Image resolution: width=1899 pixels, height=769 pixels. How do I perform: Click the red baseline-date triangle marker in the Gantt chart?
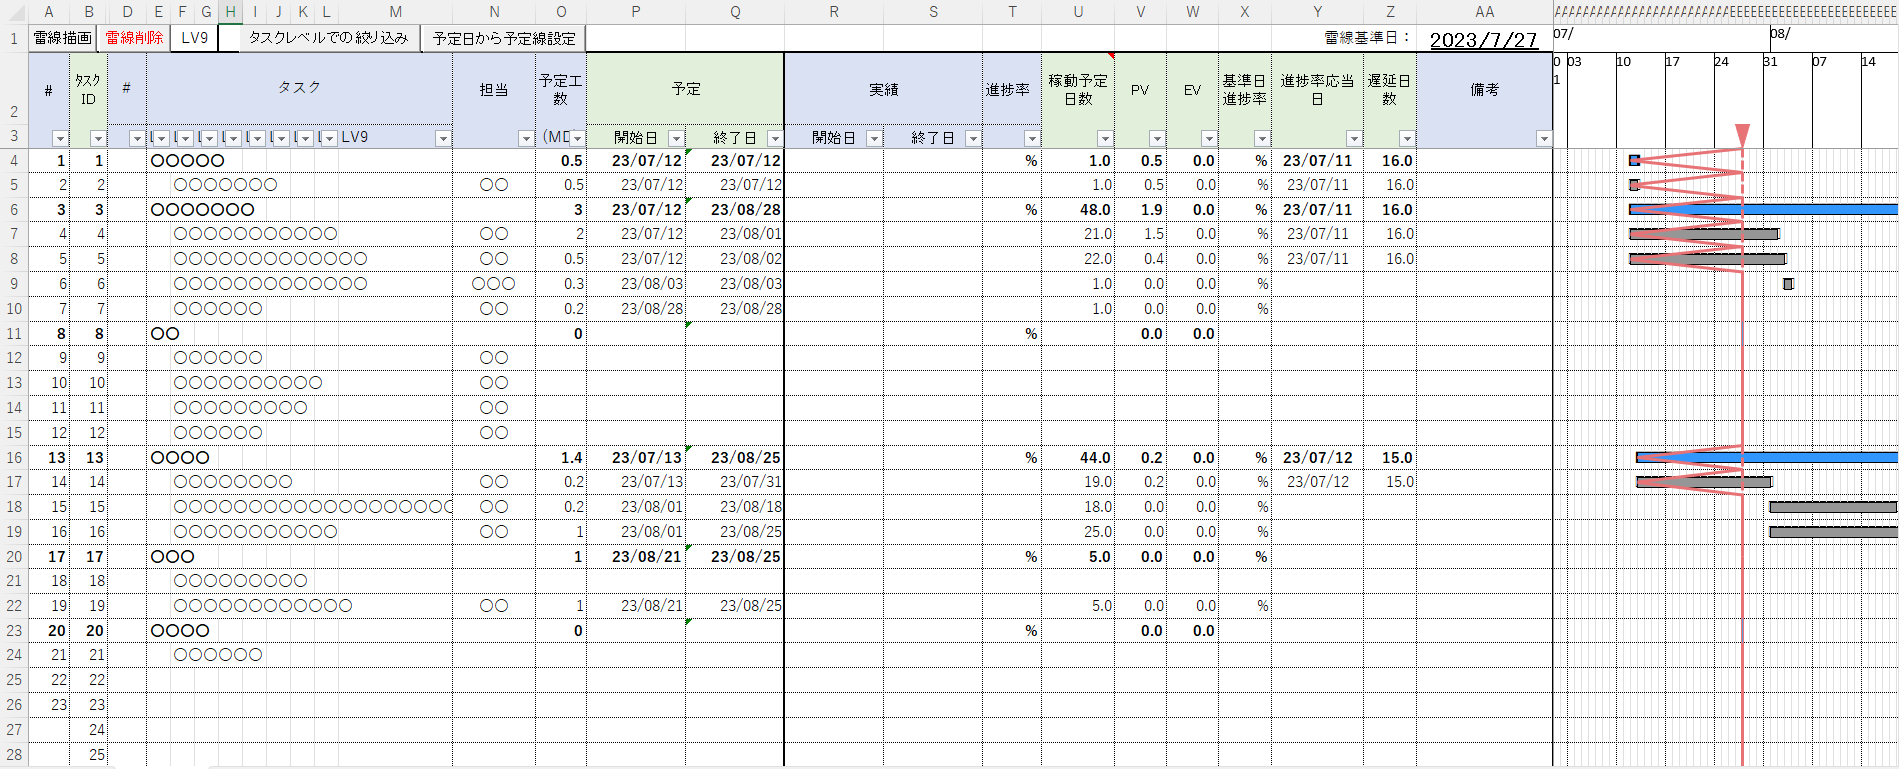1742,135
